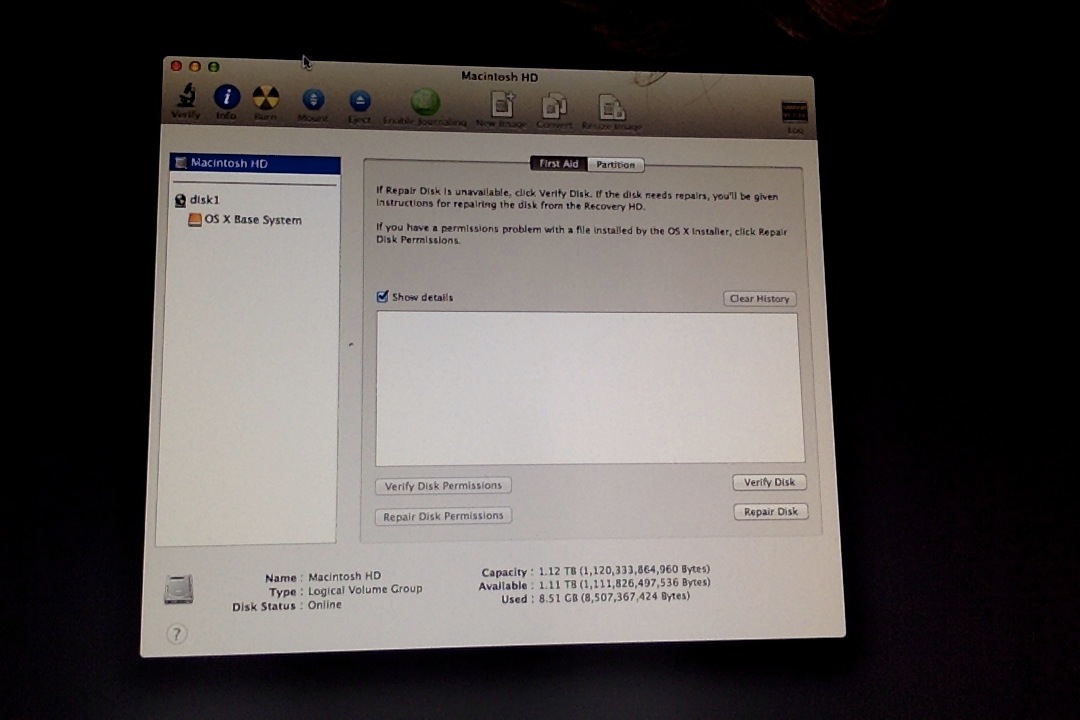The height and width of the screenshot is (720, 1080).
Task: Select Macintosh HD in the sidebar
Action: 255,163
